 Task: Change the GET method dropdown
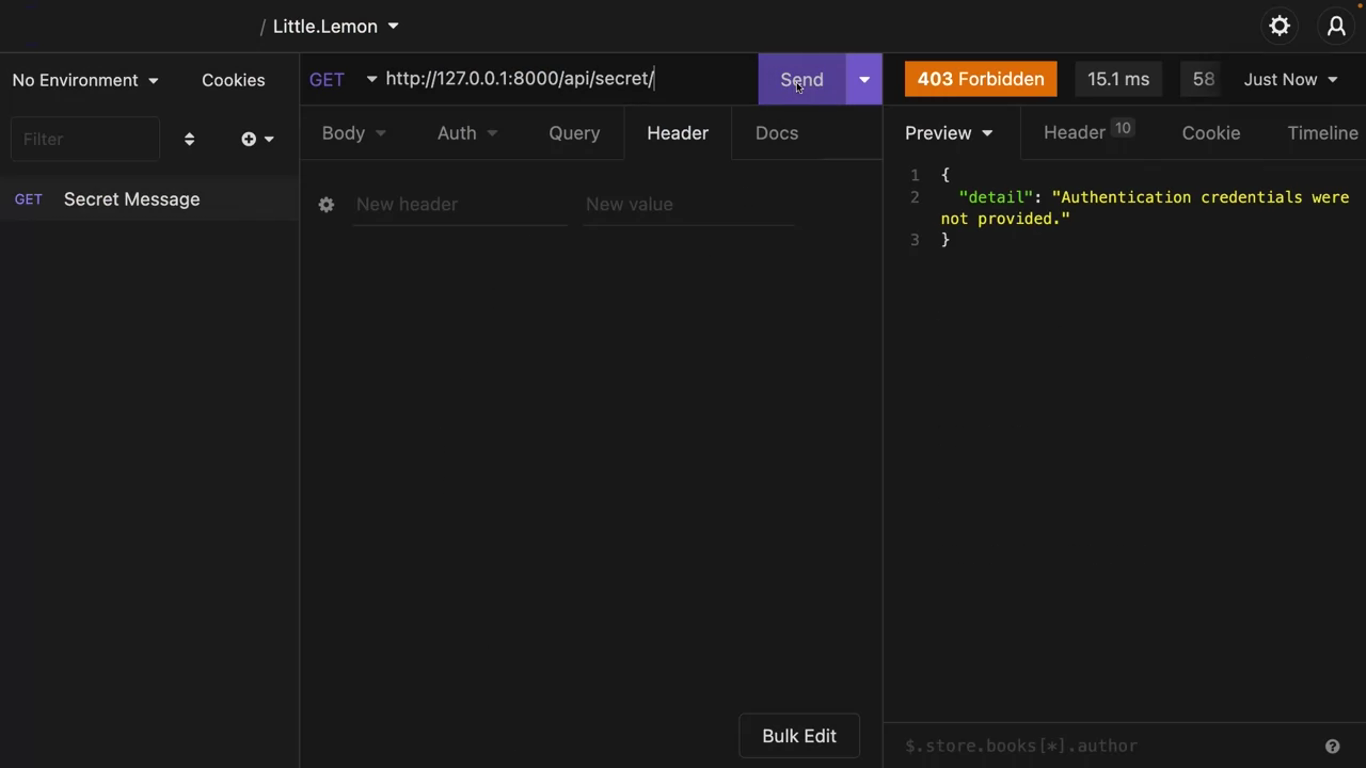tap(342, 80)
